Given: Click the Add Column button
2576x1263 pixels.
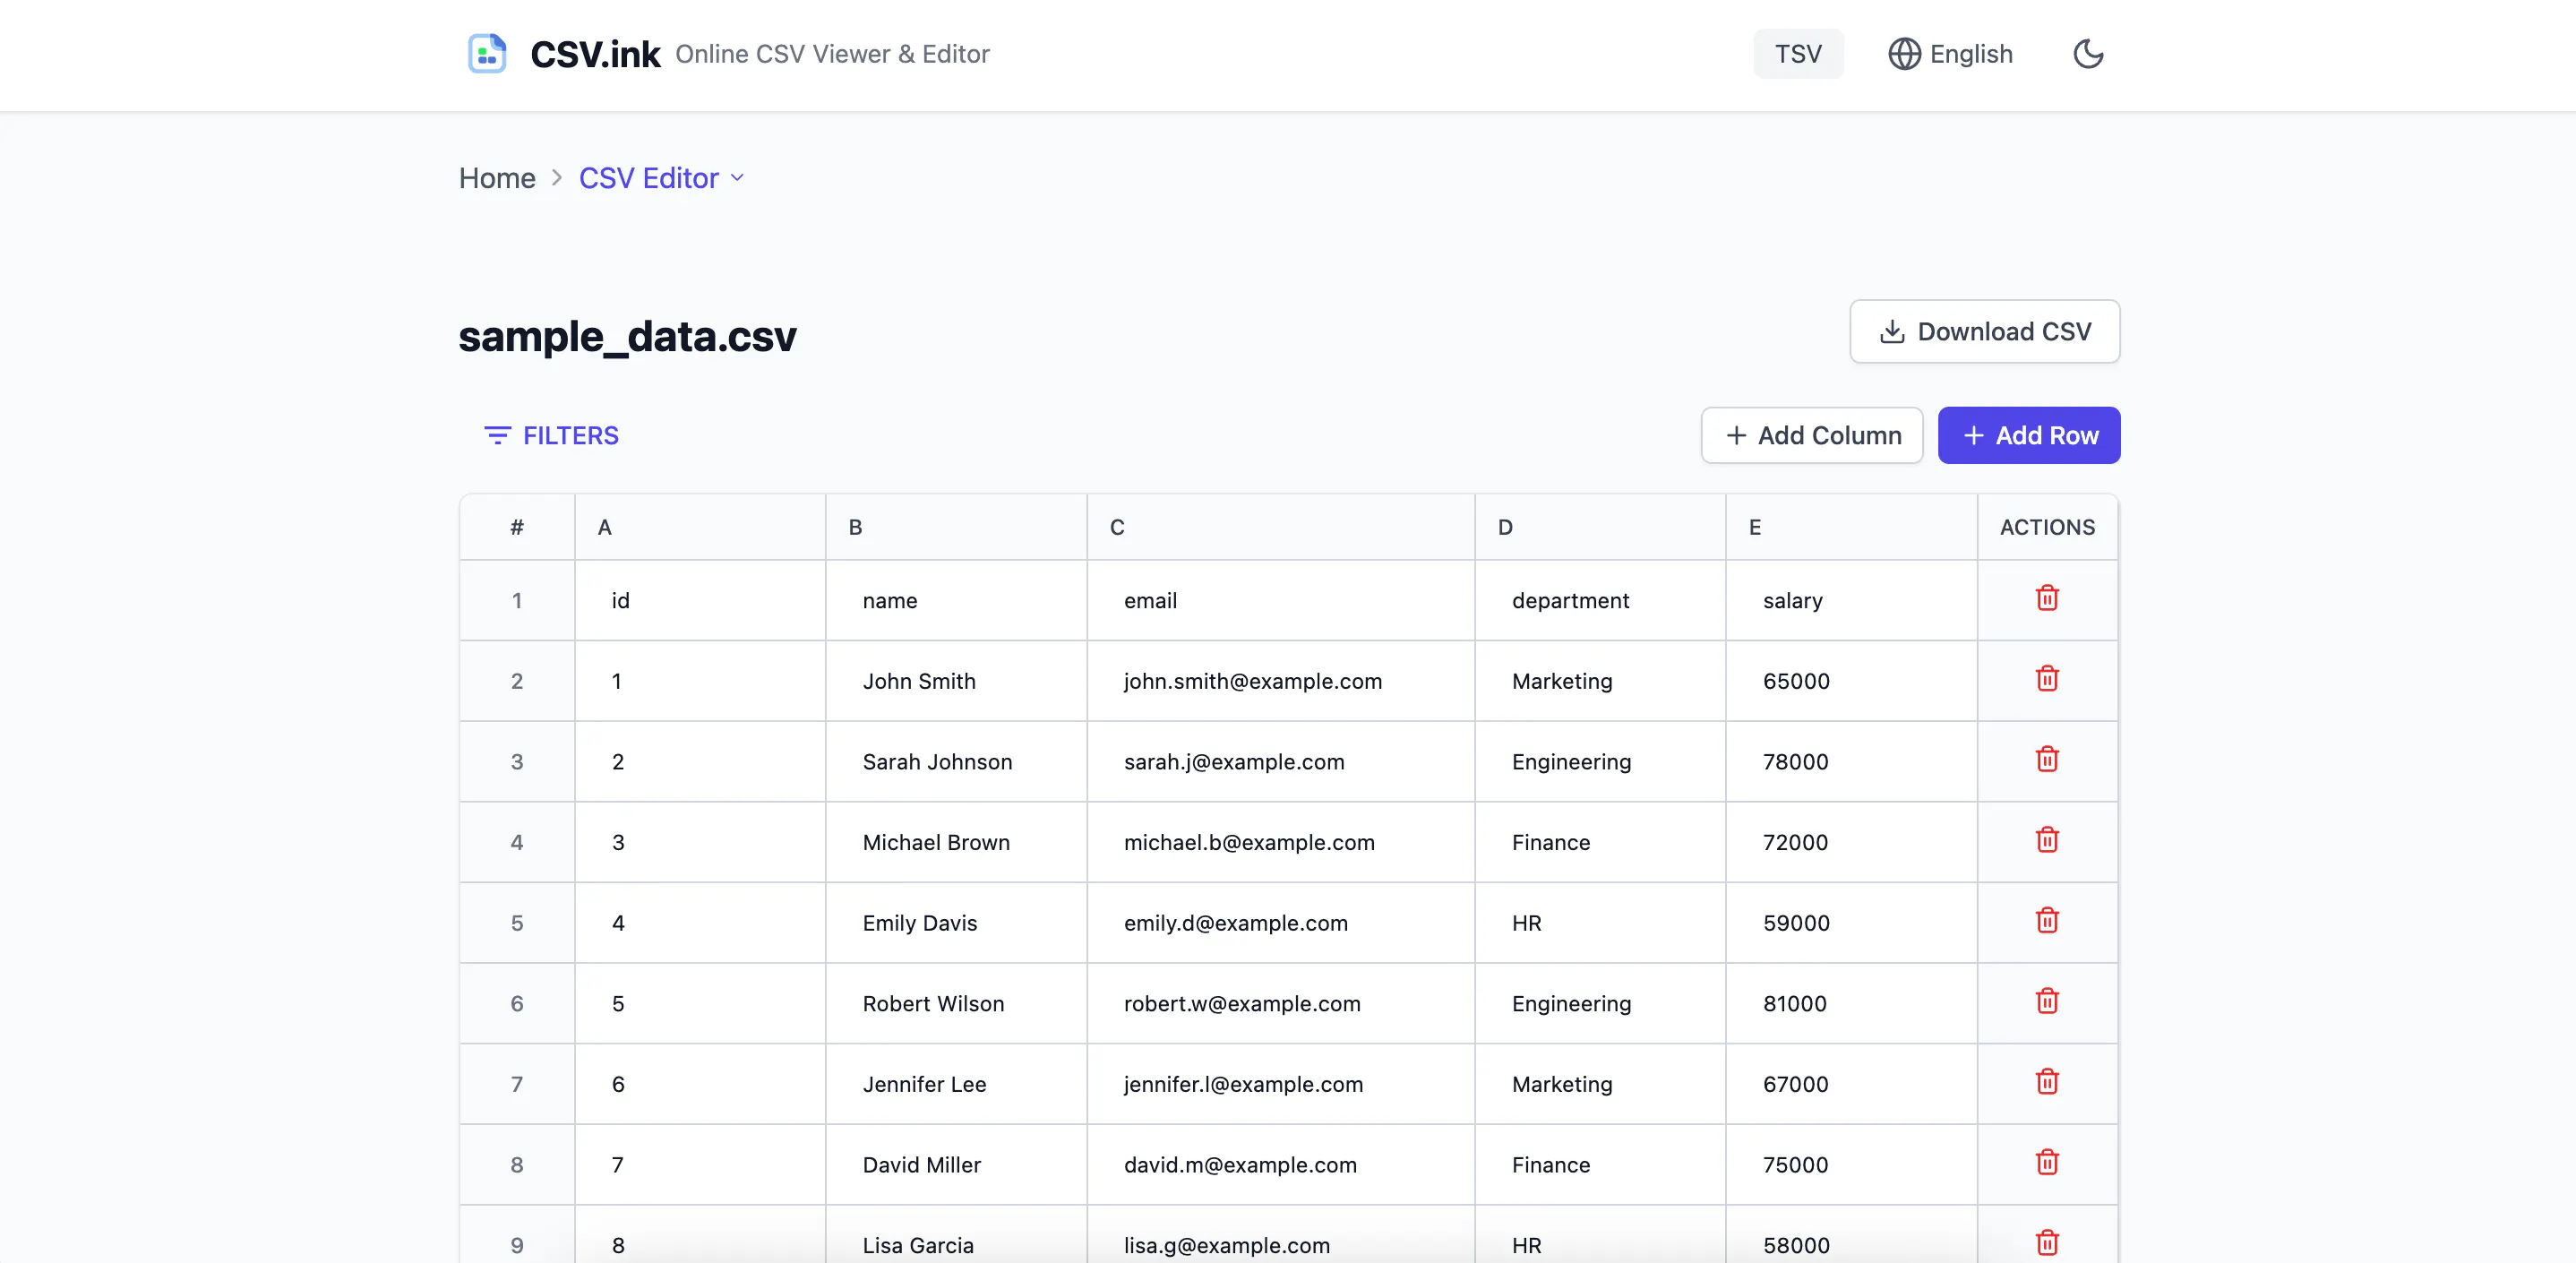Looking at the screenshot, I should pos(1812,435).
